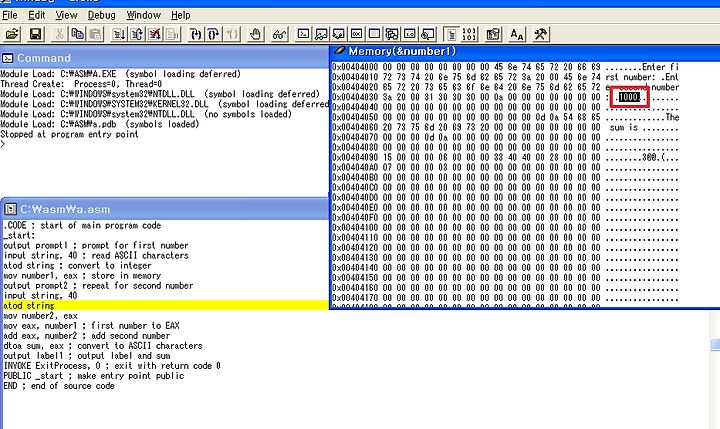The width and height of the screenshot is (720, 429).
Task: Click the Options hammer and wrench icon
Action: (x=541, y=34)
